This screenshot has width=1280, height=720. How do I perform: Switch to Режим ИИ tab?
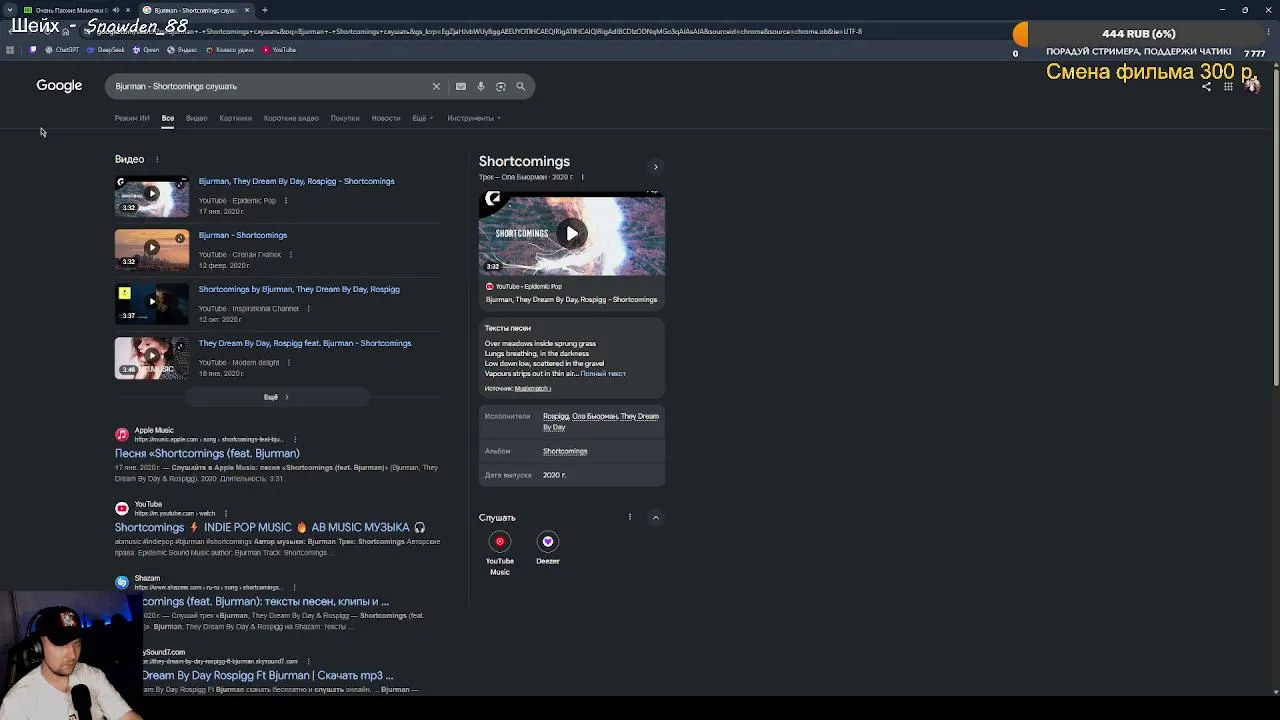[x=132, y=118]
